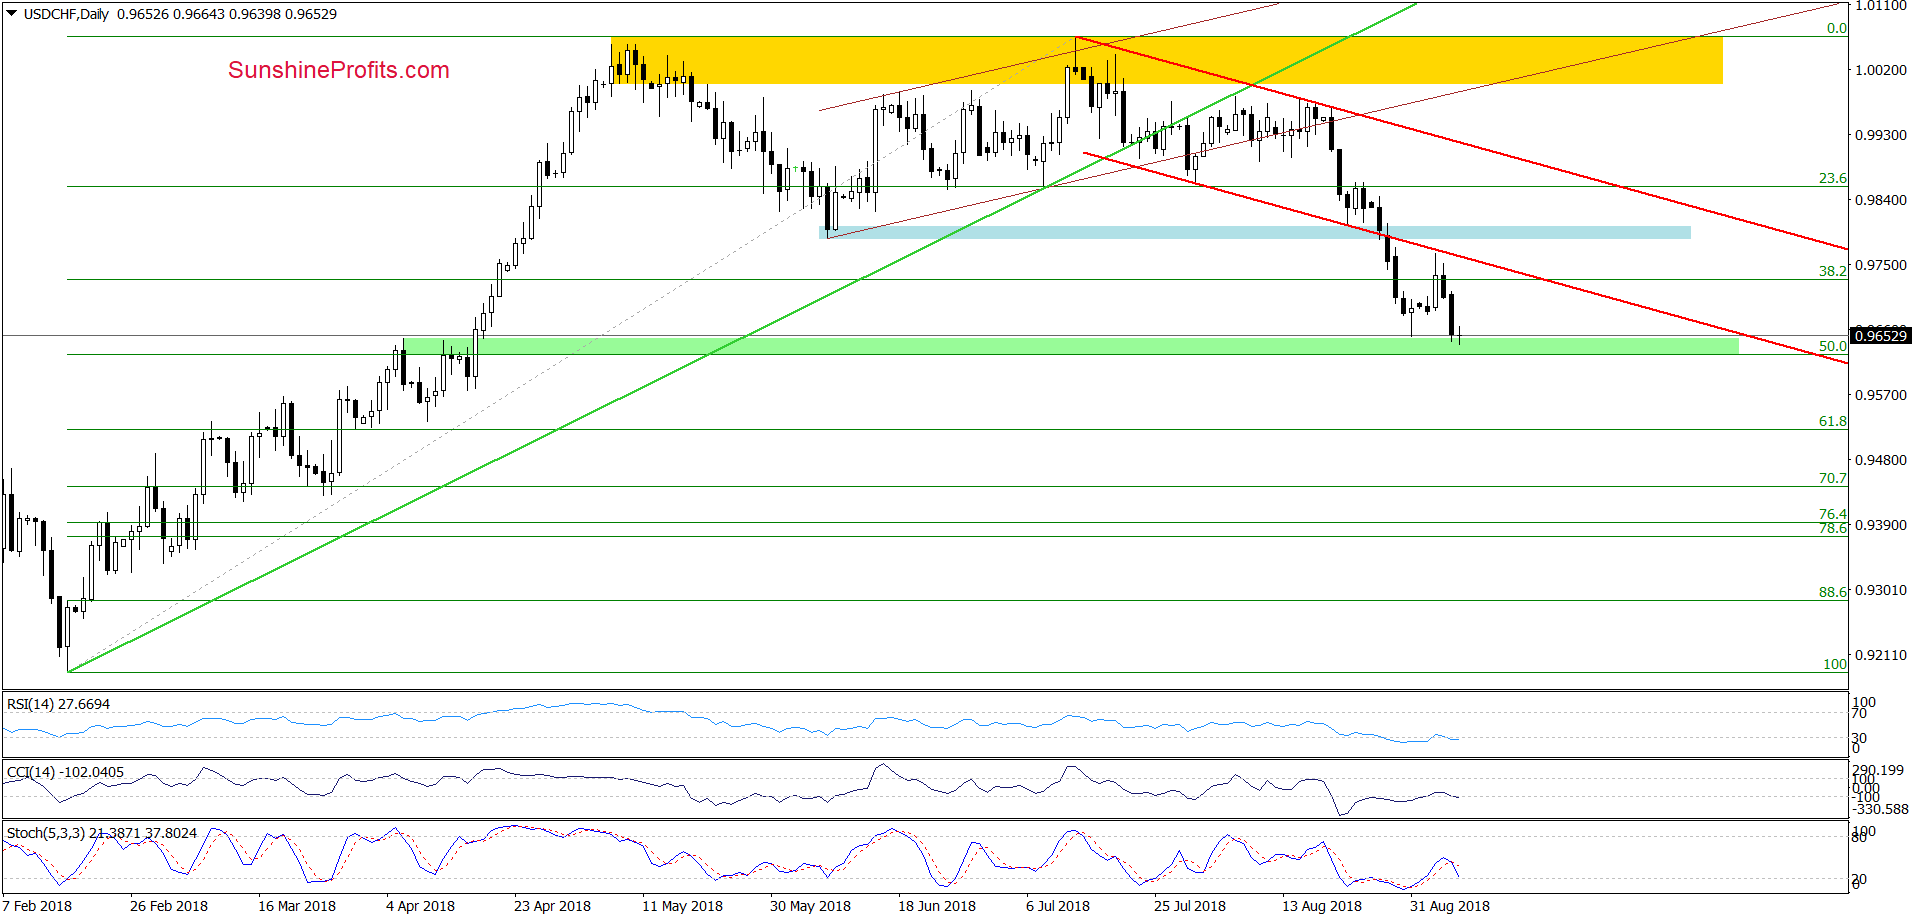Click the 6 Jul 2018 date label
1916x920 pixels.
click(x=1058, y=906)
